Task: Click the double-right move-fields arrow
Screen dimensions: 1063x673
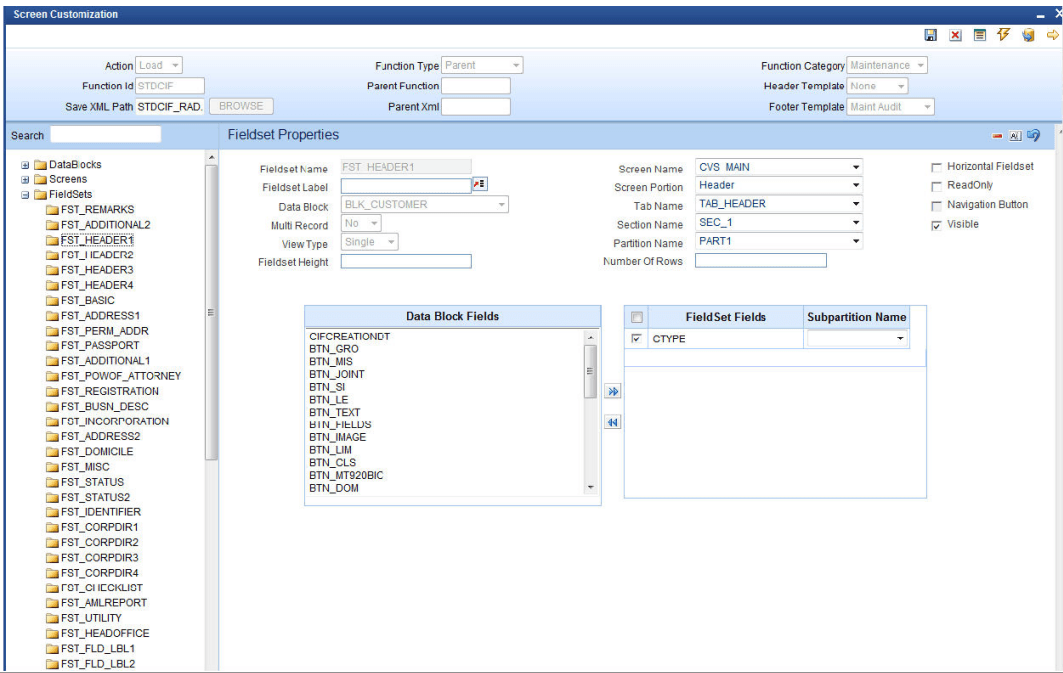Action: click(613, 392)
